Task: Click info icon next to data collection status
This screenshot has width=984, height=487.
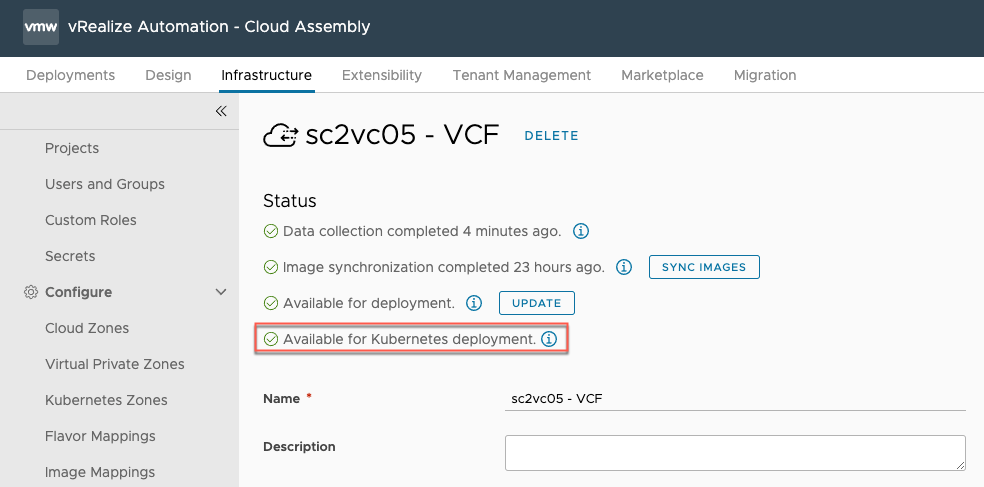Action: (x=581, y=231)
